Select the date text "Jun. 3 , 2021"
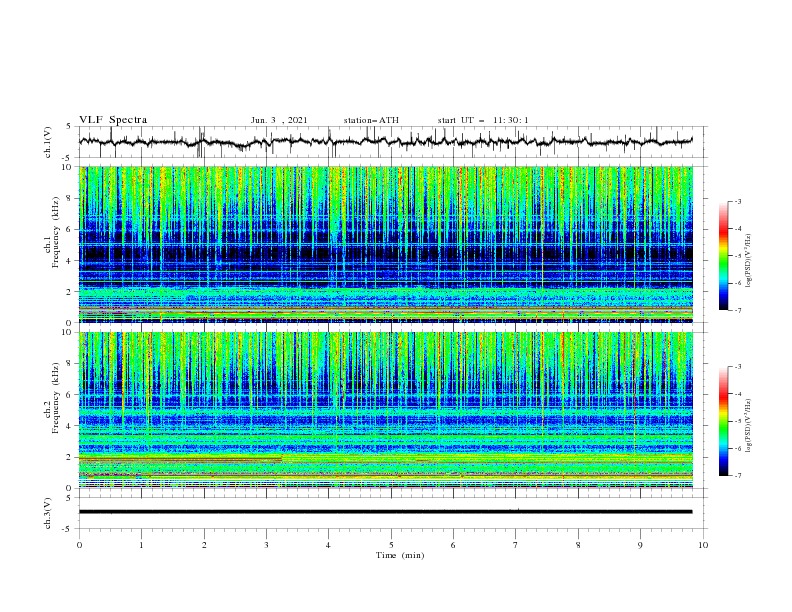 pyautogui.click(x=279, y=120)
